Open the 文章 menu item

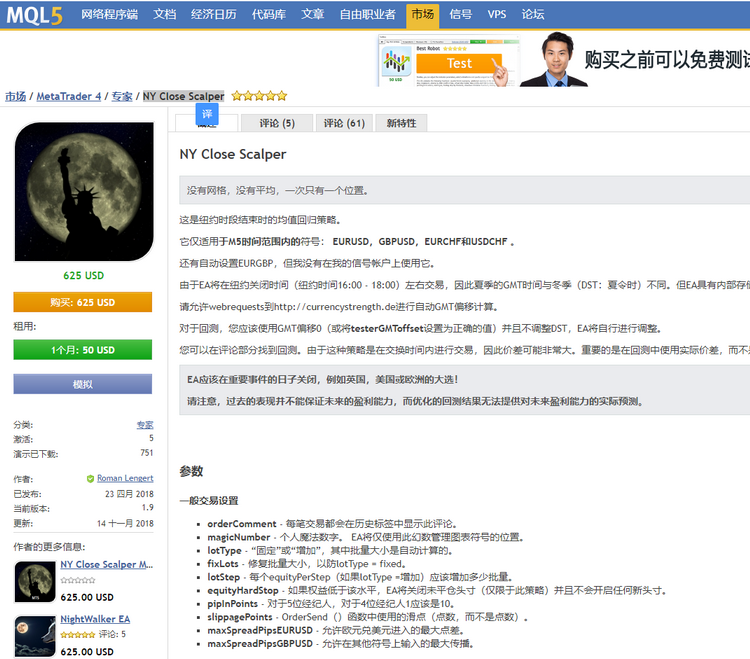pyautogui.click(x=312, y=14)
